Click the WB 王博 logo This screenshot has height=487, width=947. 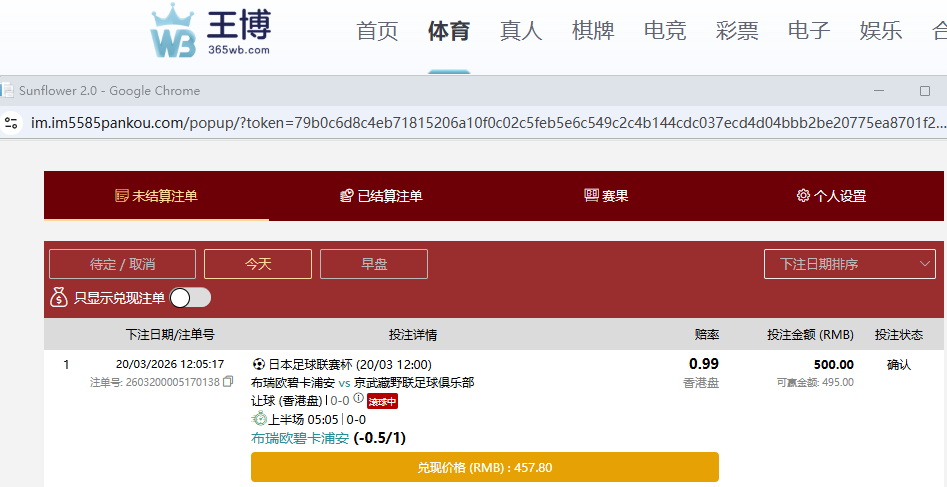(211, 32)
